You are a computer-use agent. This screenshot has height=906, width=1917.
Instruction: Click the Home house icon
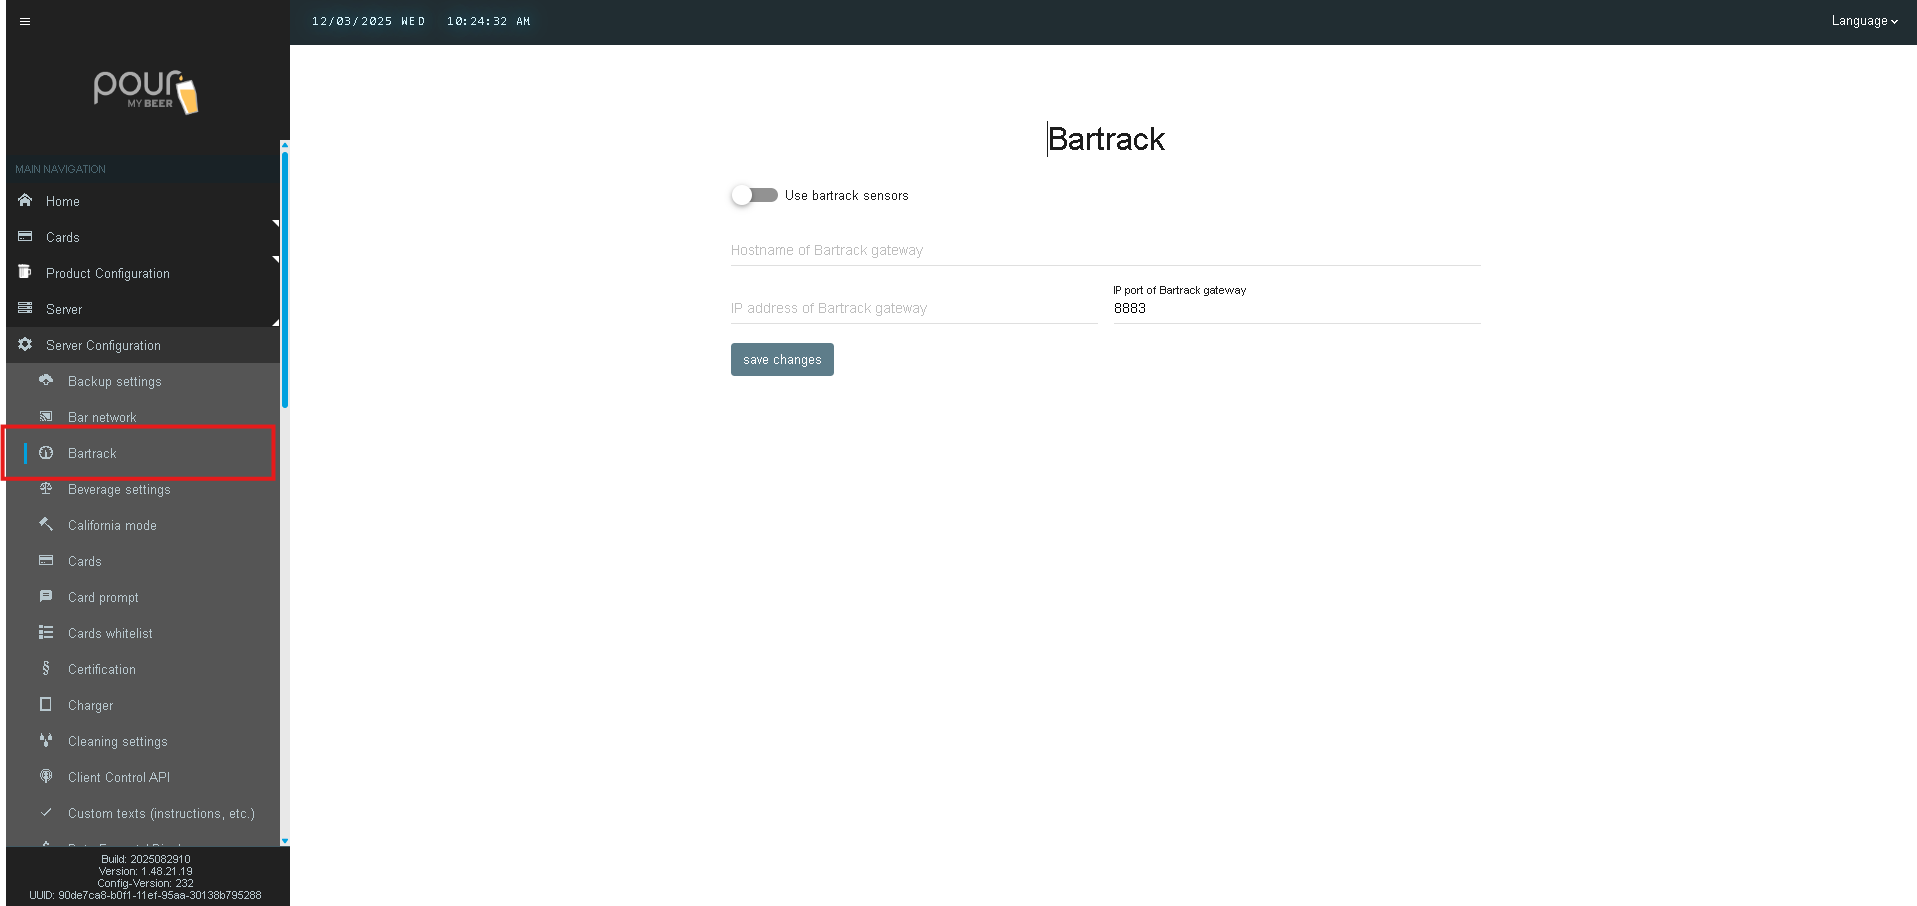[25, 201]
